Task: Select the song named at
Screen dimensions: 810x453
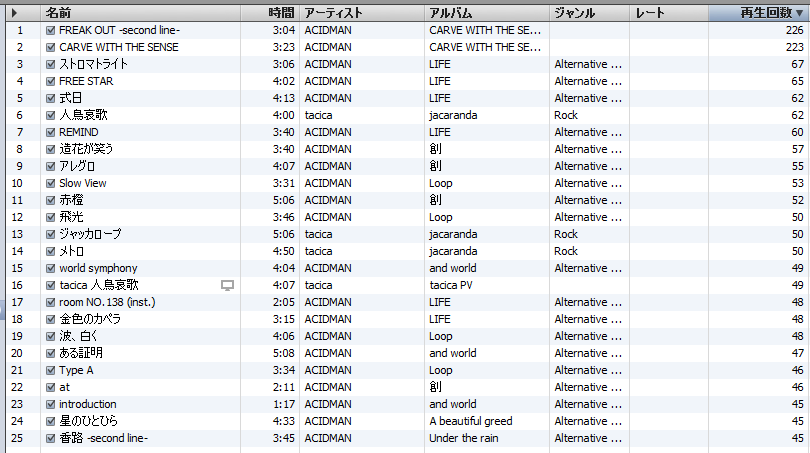Action: click(x=64, y=387)
